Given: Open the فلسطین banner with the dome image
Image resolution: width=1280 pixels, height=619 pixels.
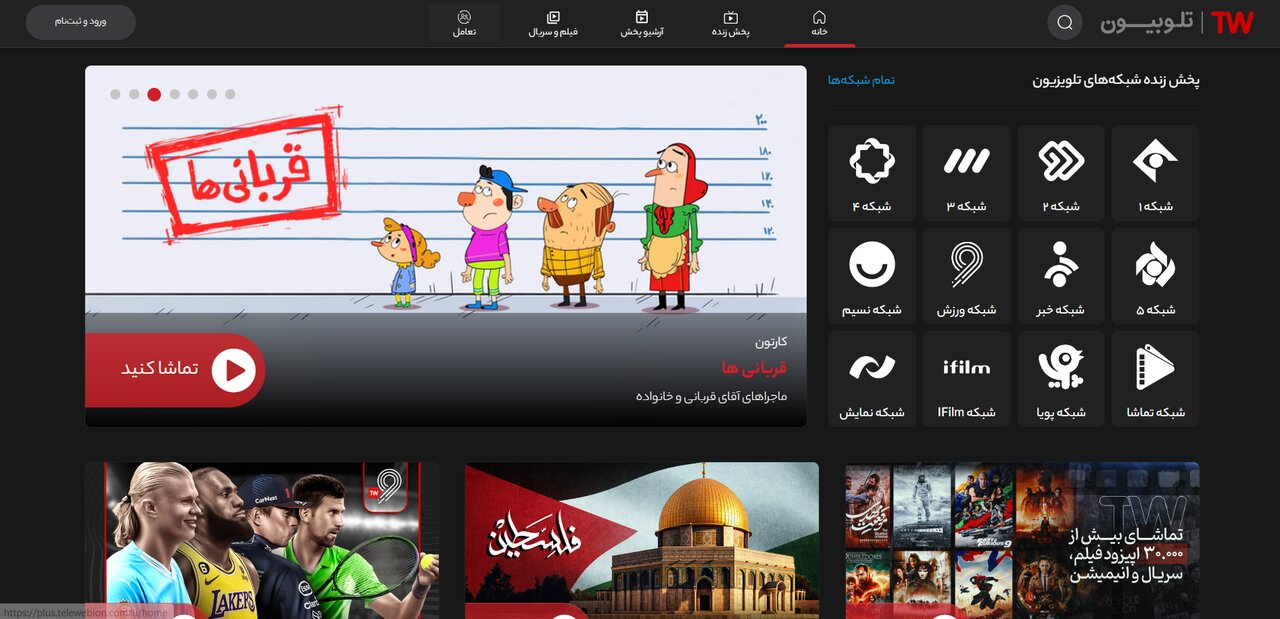Looking at the screenshot, I should [x=641, y=540].
